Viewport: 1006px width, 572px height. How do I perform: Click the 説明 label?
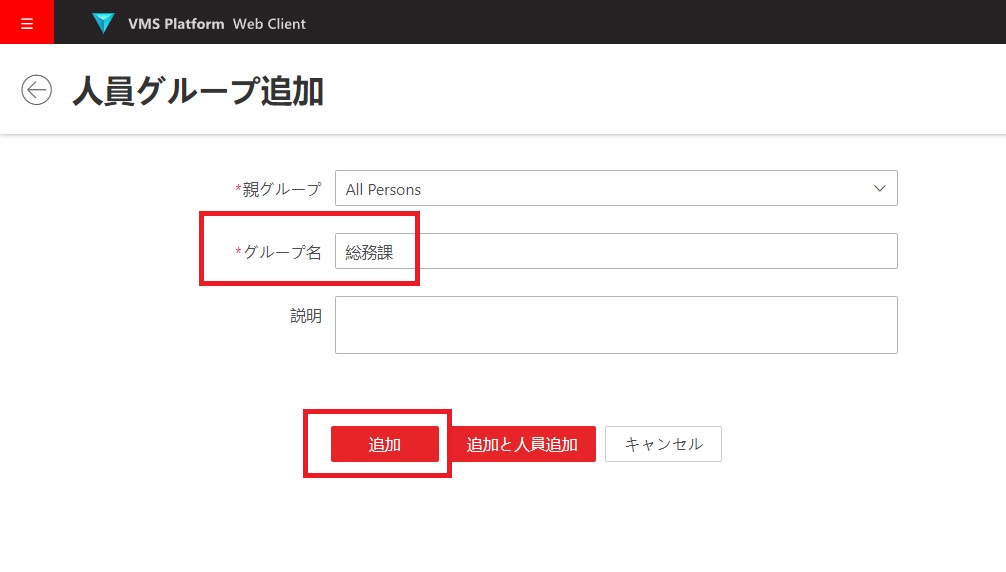point(306,315)
